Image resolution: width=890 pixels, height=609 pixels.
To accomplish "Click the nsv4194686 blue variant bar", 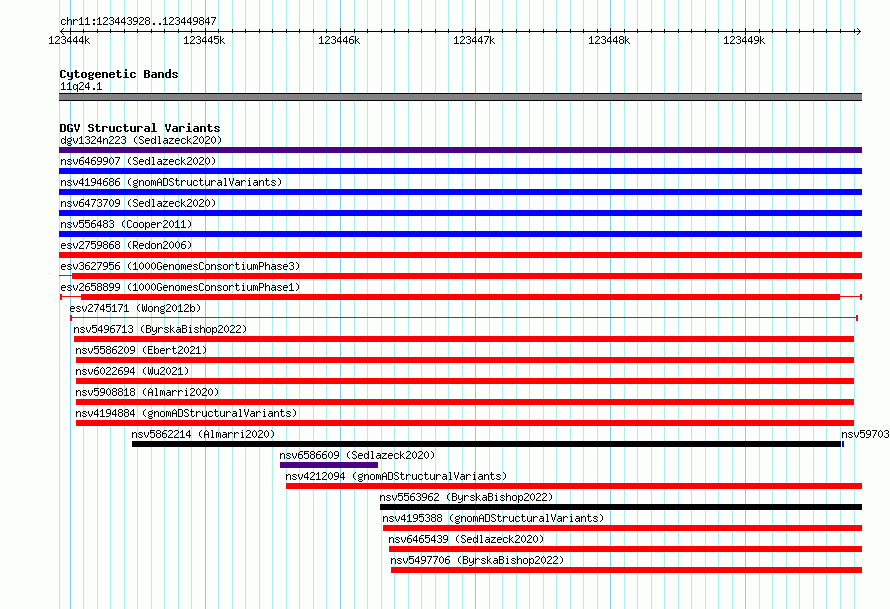I will (x=460, y=192).
